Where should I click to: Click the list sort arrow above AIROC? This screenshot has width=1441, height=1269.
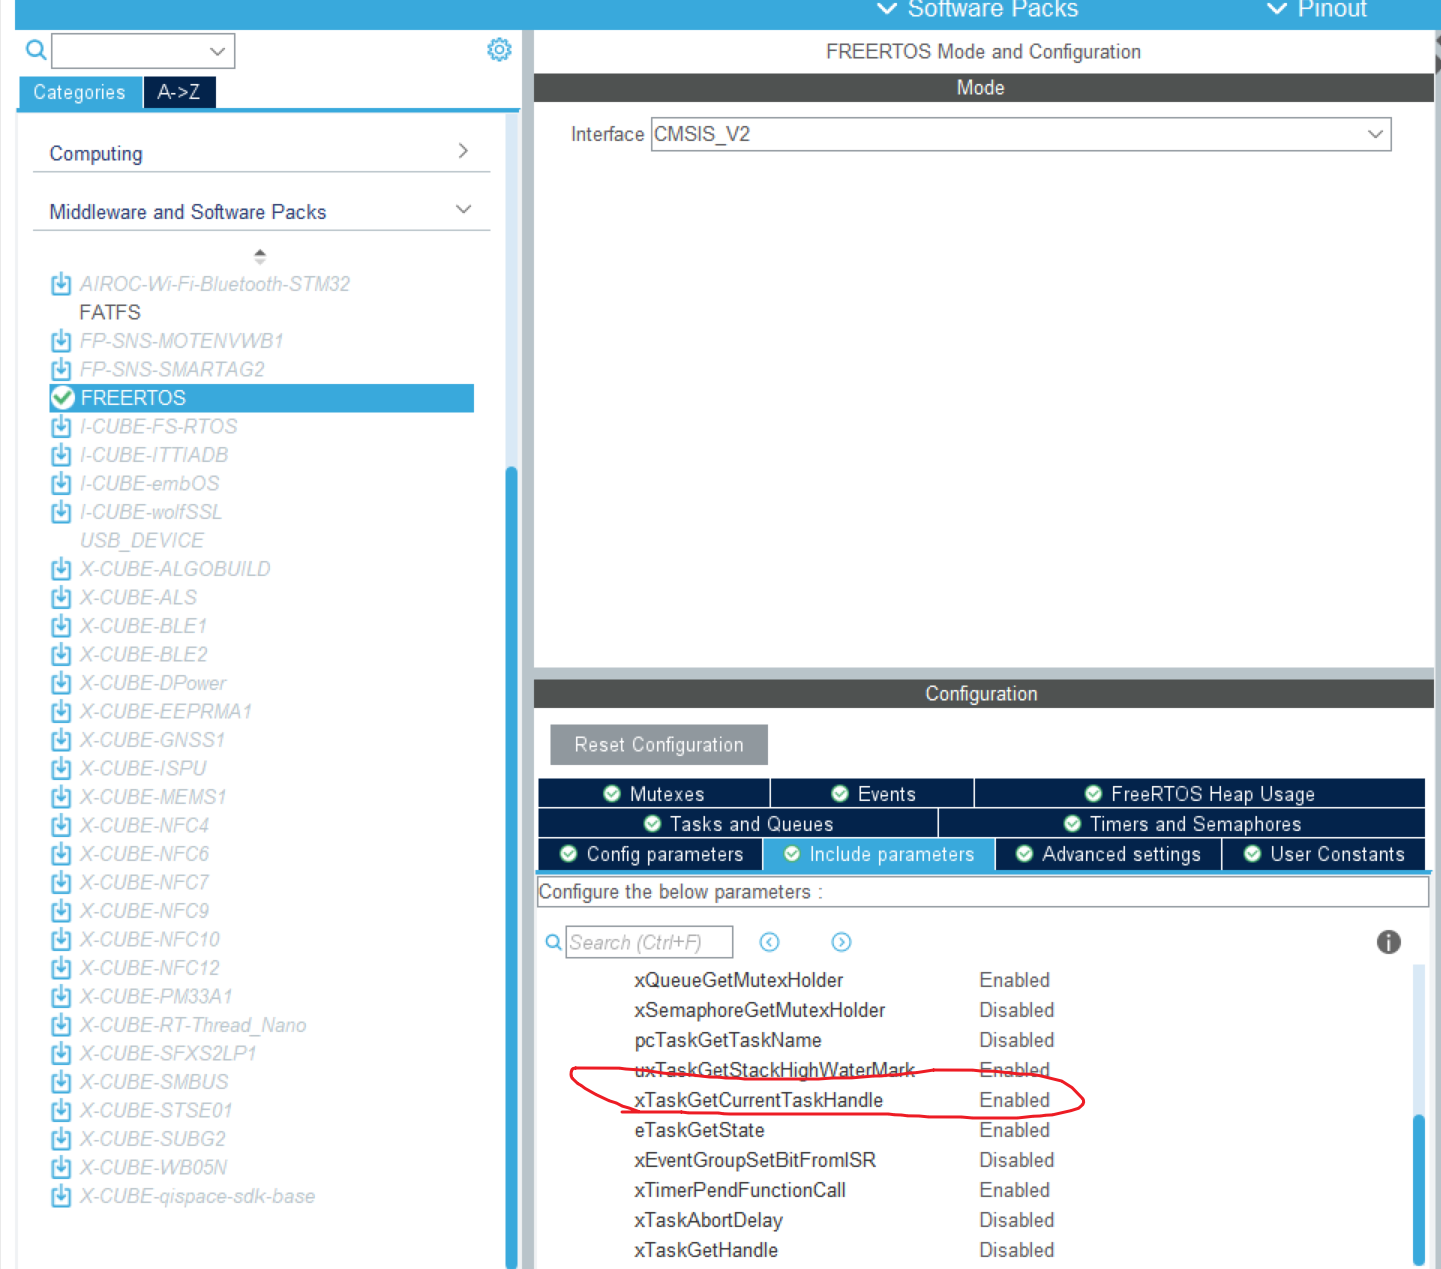tap(260, 256)
